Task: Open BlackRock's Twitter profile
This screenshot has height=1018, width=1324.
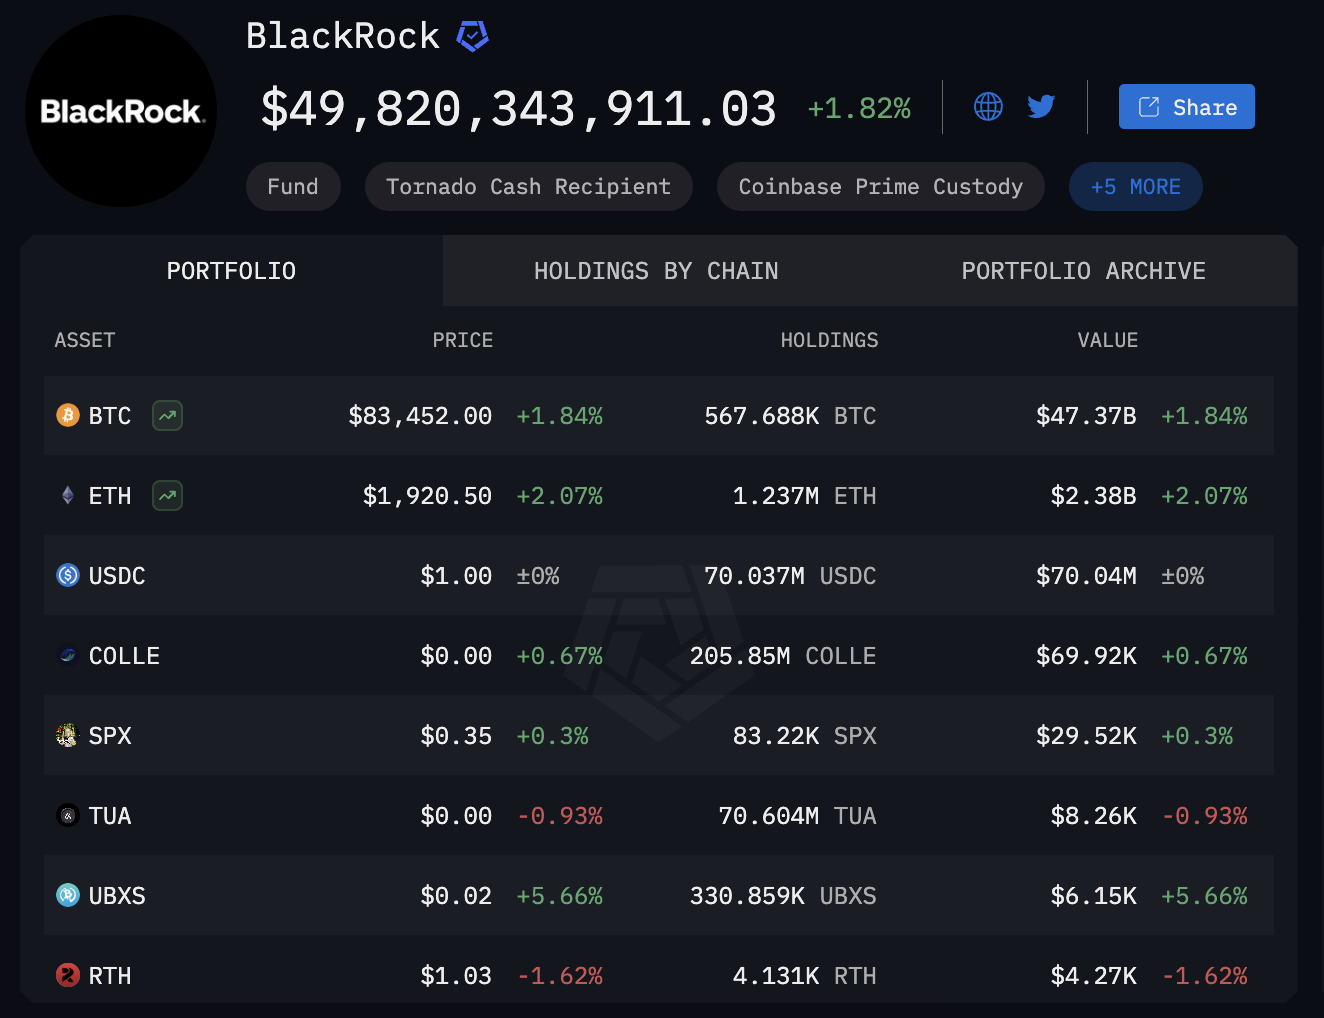Action: click(x=1041, y=106)
